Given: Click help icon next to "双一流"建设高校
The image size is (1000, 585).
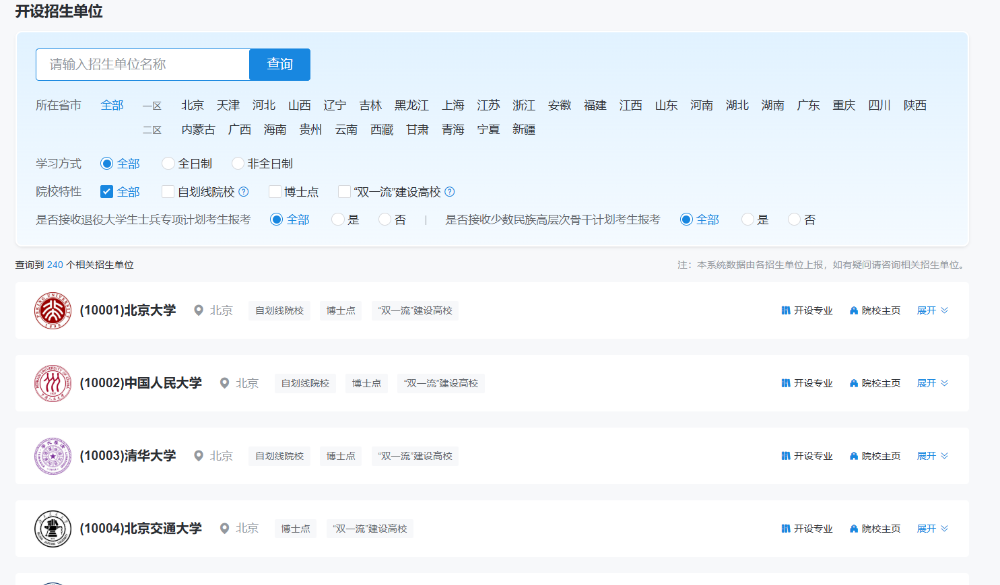Looking at the screenshot, I should coord(450,192).
